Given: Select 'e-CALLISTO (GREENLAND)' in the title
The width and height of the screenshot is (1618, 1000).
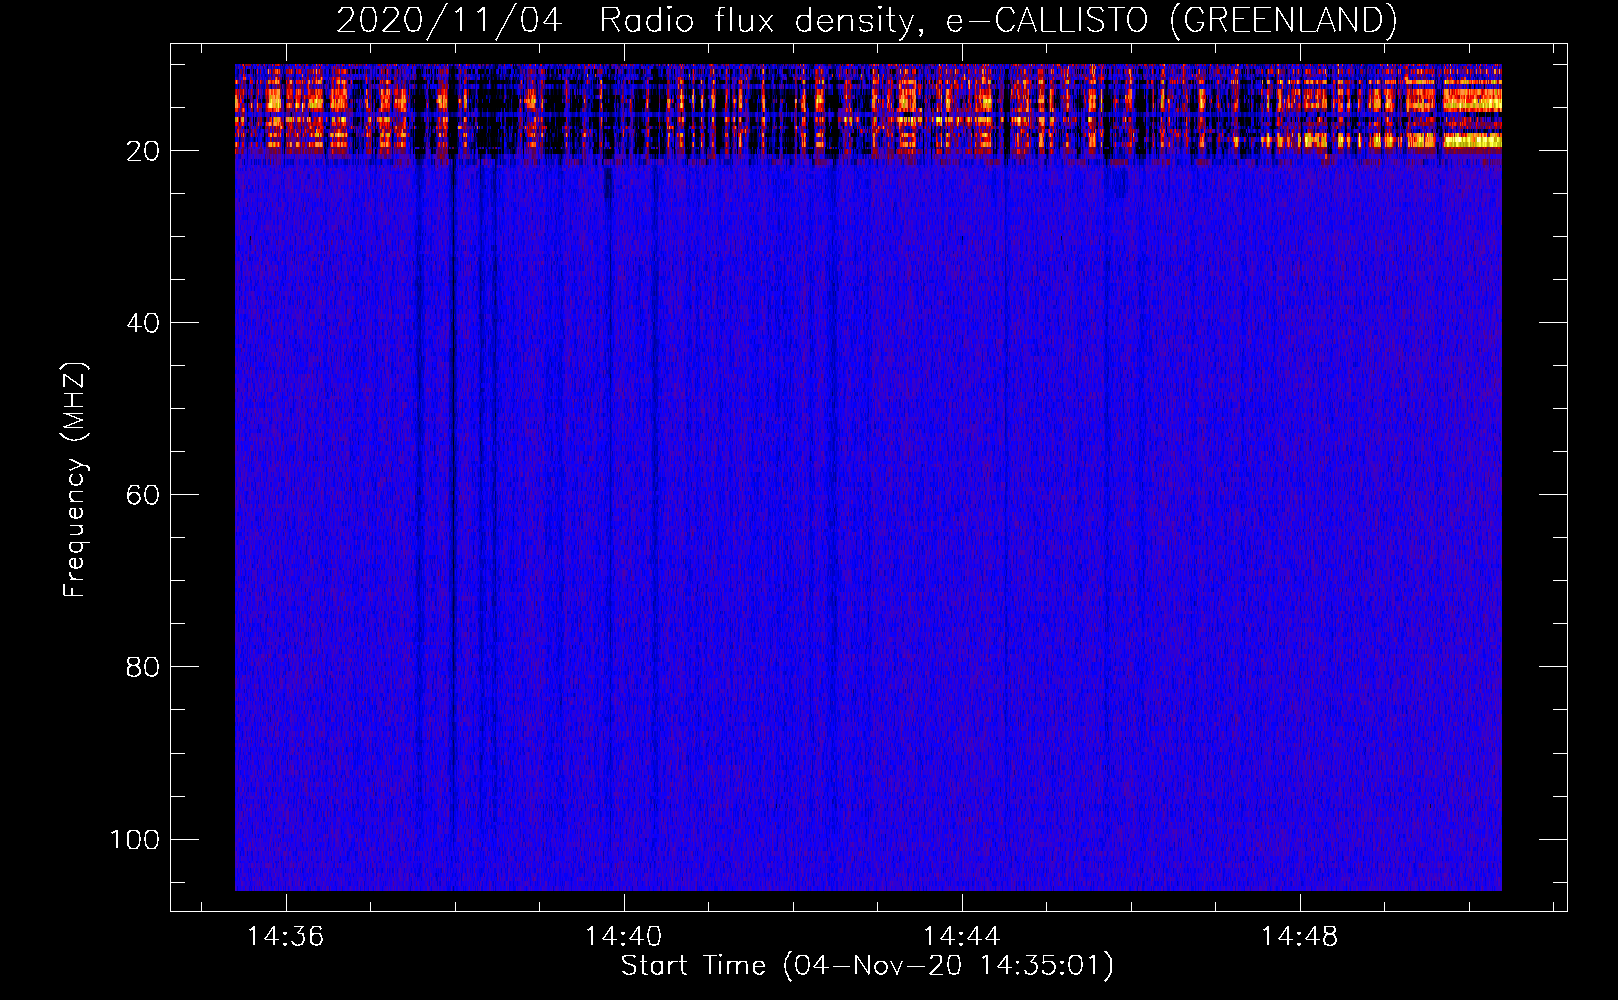Looking at the screenshot, I should tap(1171, 20).
